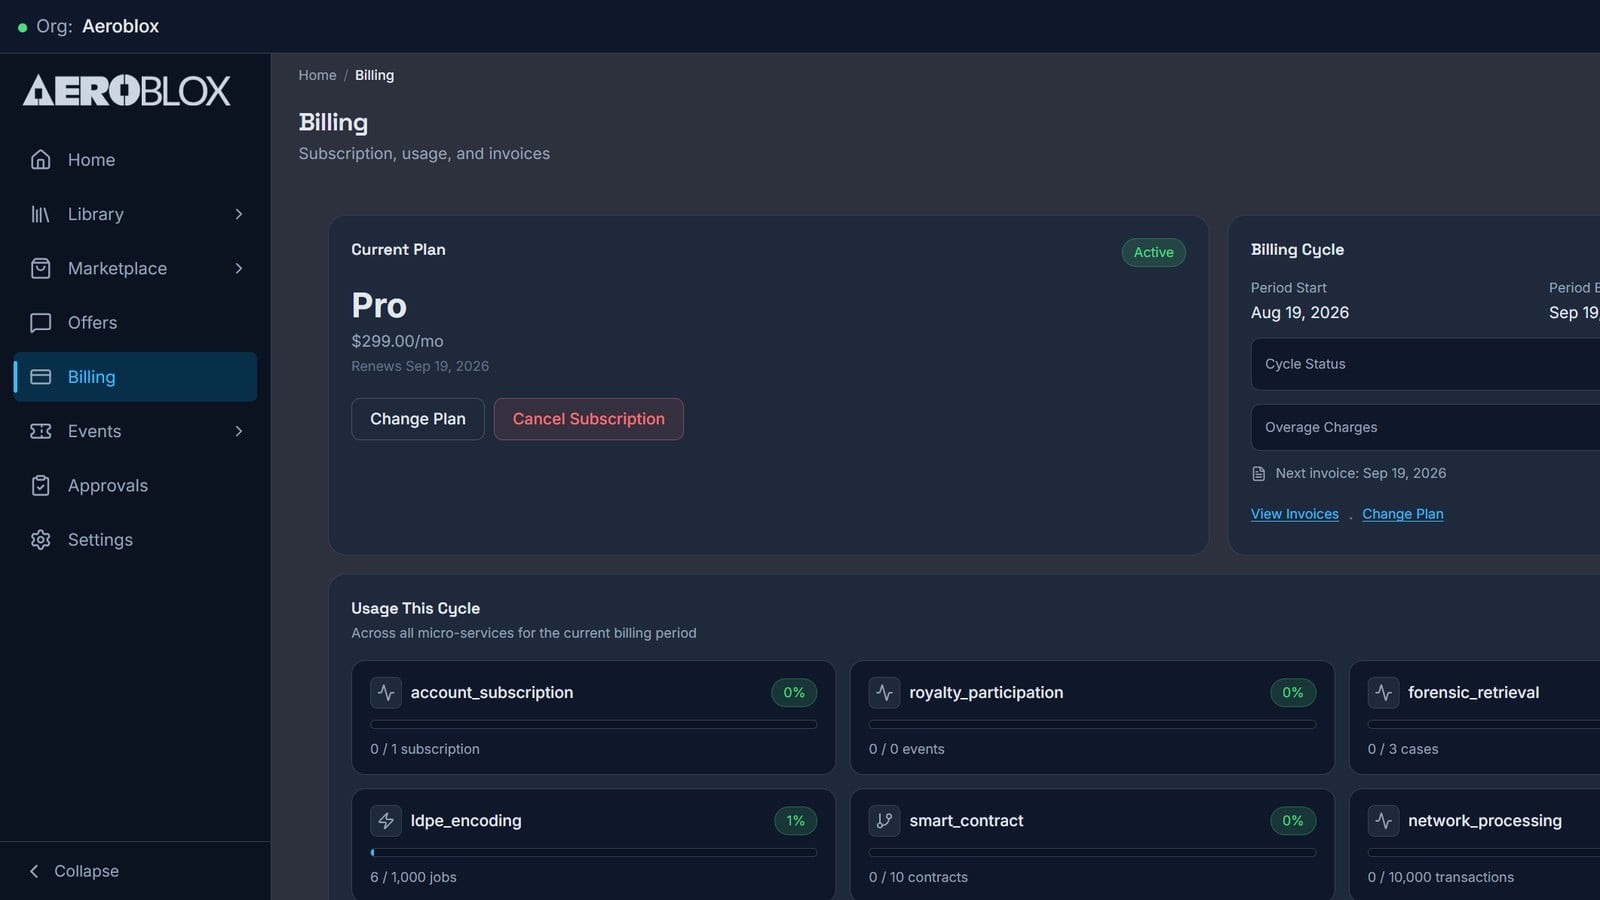
Task: Click the Org: Aeroblox label
Action: pos(98,26)
